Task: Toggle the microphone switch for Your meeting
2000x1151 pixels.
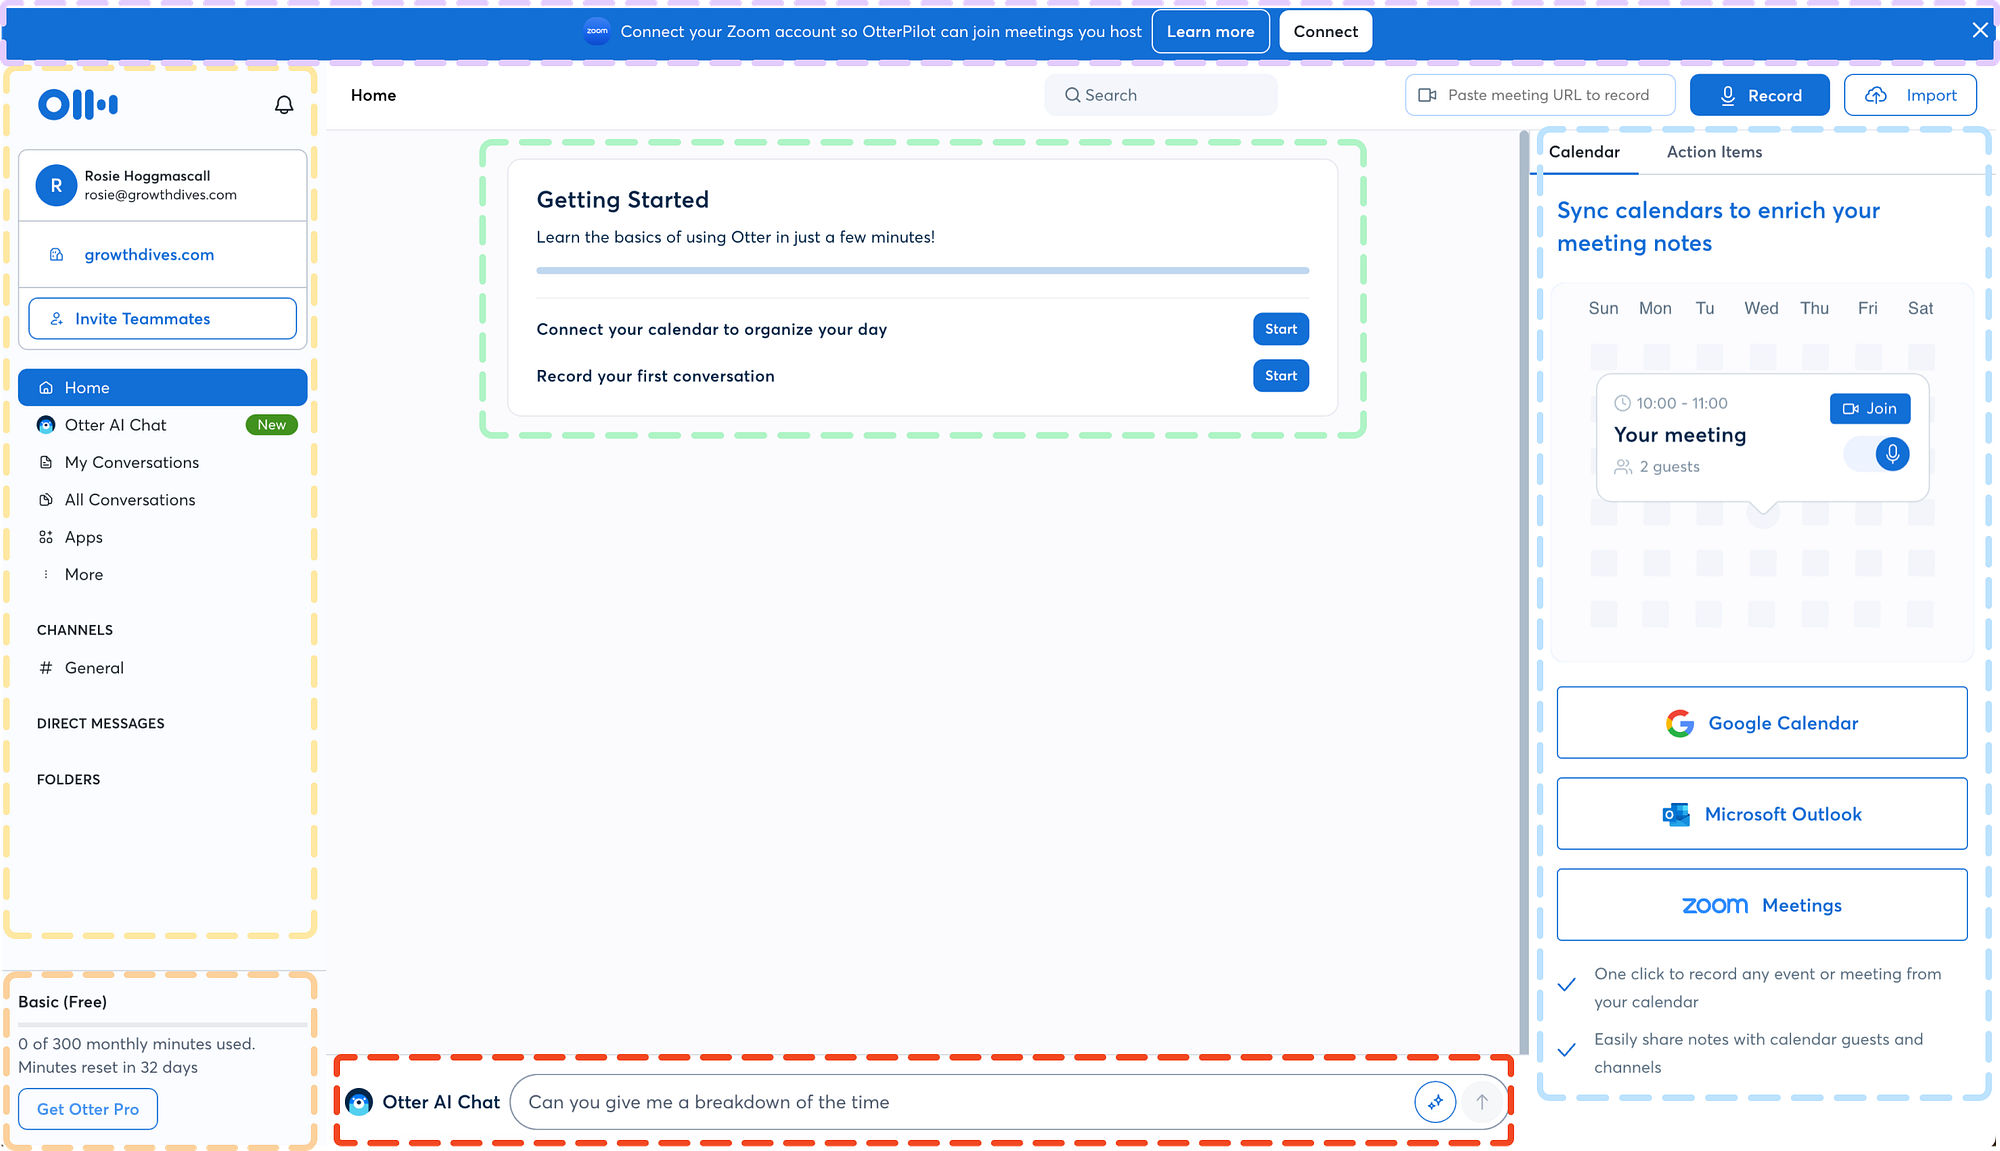Action: (1877, 454)
